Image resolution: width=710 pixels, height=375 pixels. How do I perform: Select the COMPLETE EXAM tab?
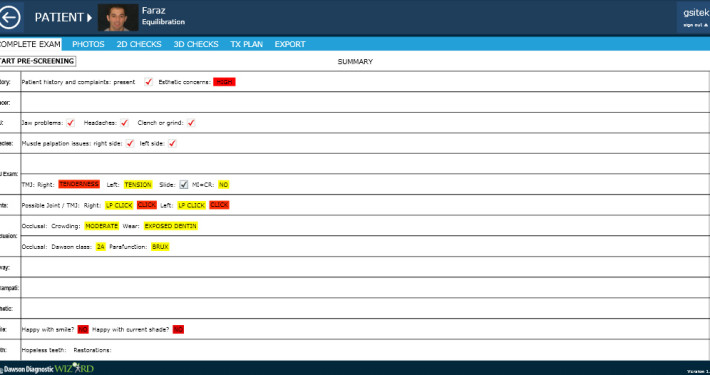[30, 44]
